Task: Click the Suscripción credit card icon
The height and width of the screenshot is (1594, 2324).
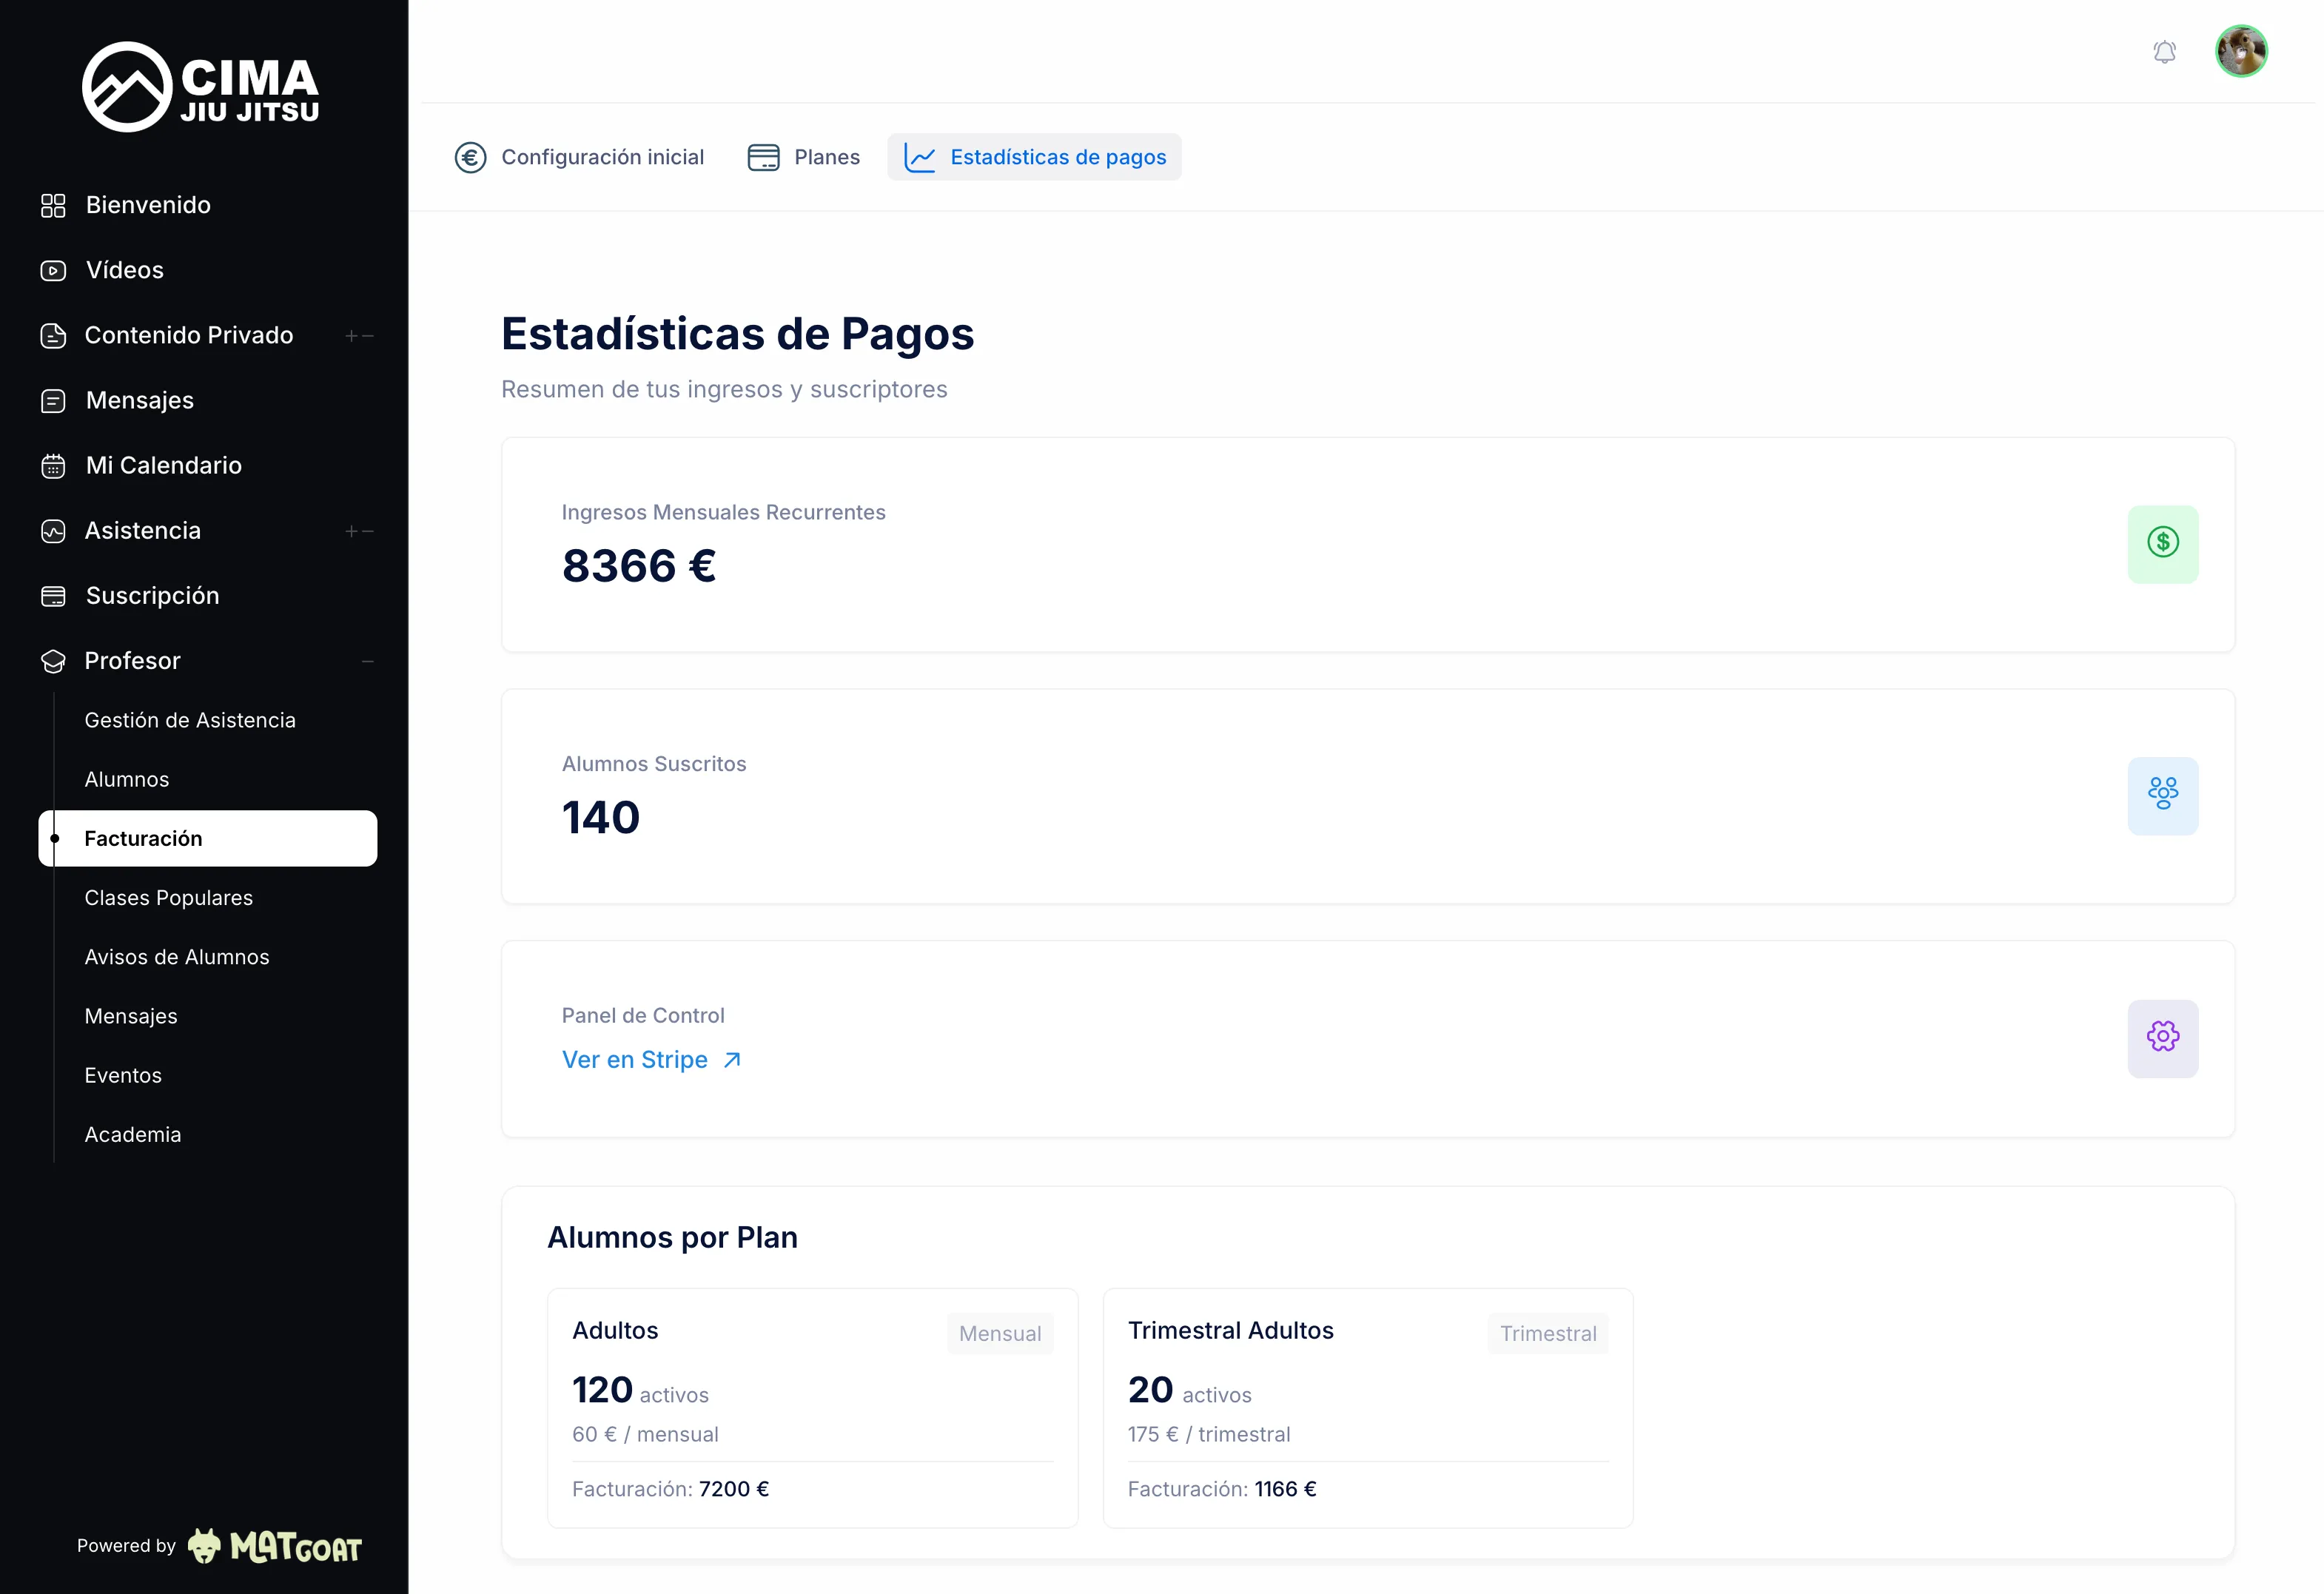Action: [x=54, y=595]
